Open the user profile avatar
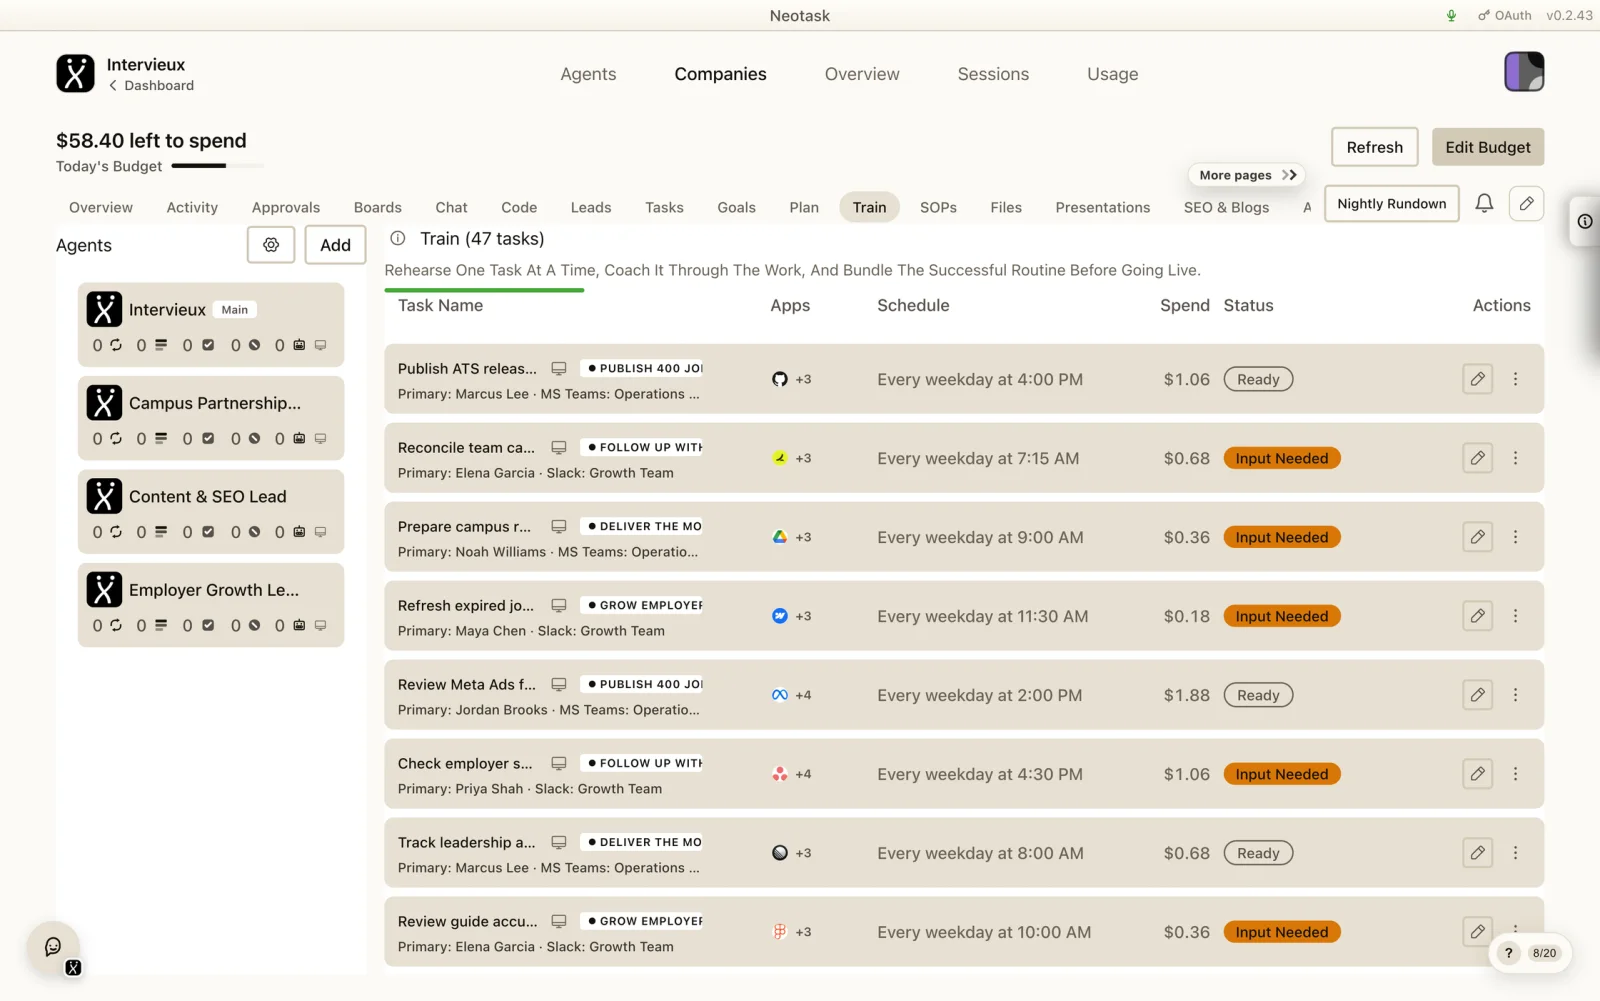This screenshot has width=1600, height=1001. coord(1524,72)
